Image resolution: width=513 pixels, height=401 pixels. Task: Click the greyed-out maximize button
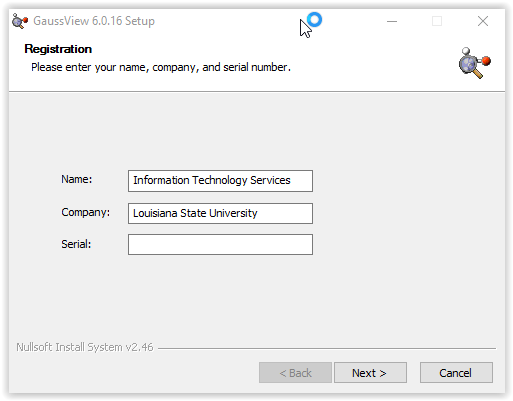437,21
